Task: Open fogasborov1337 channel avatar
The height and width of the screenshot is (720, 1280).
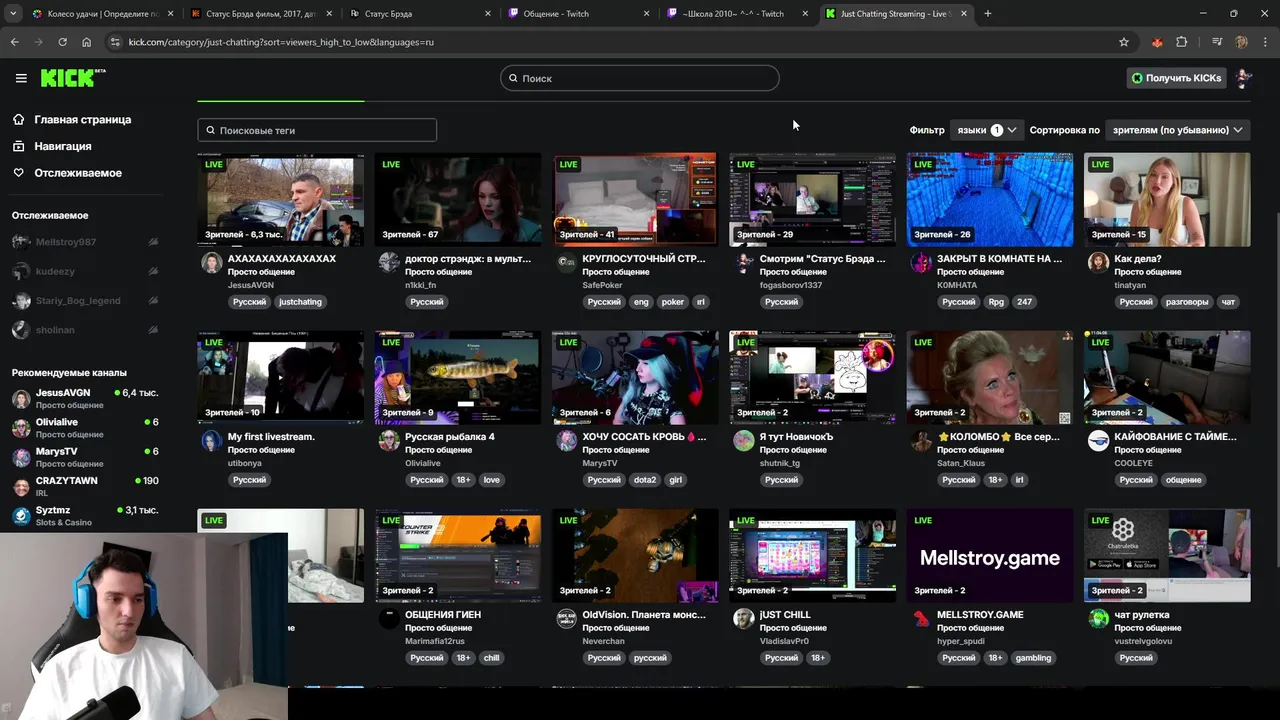Action: pyautogui.click(x=744, y=263)
